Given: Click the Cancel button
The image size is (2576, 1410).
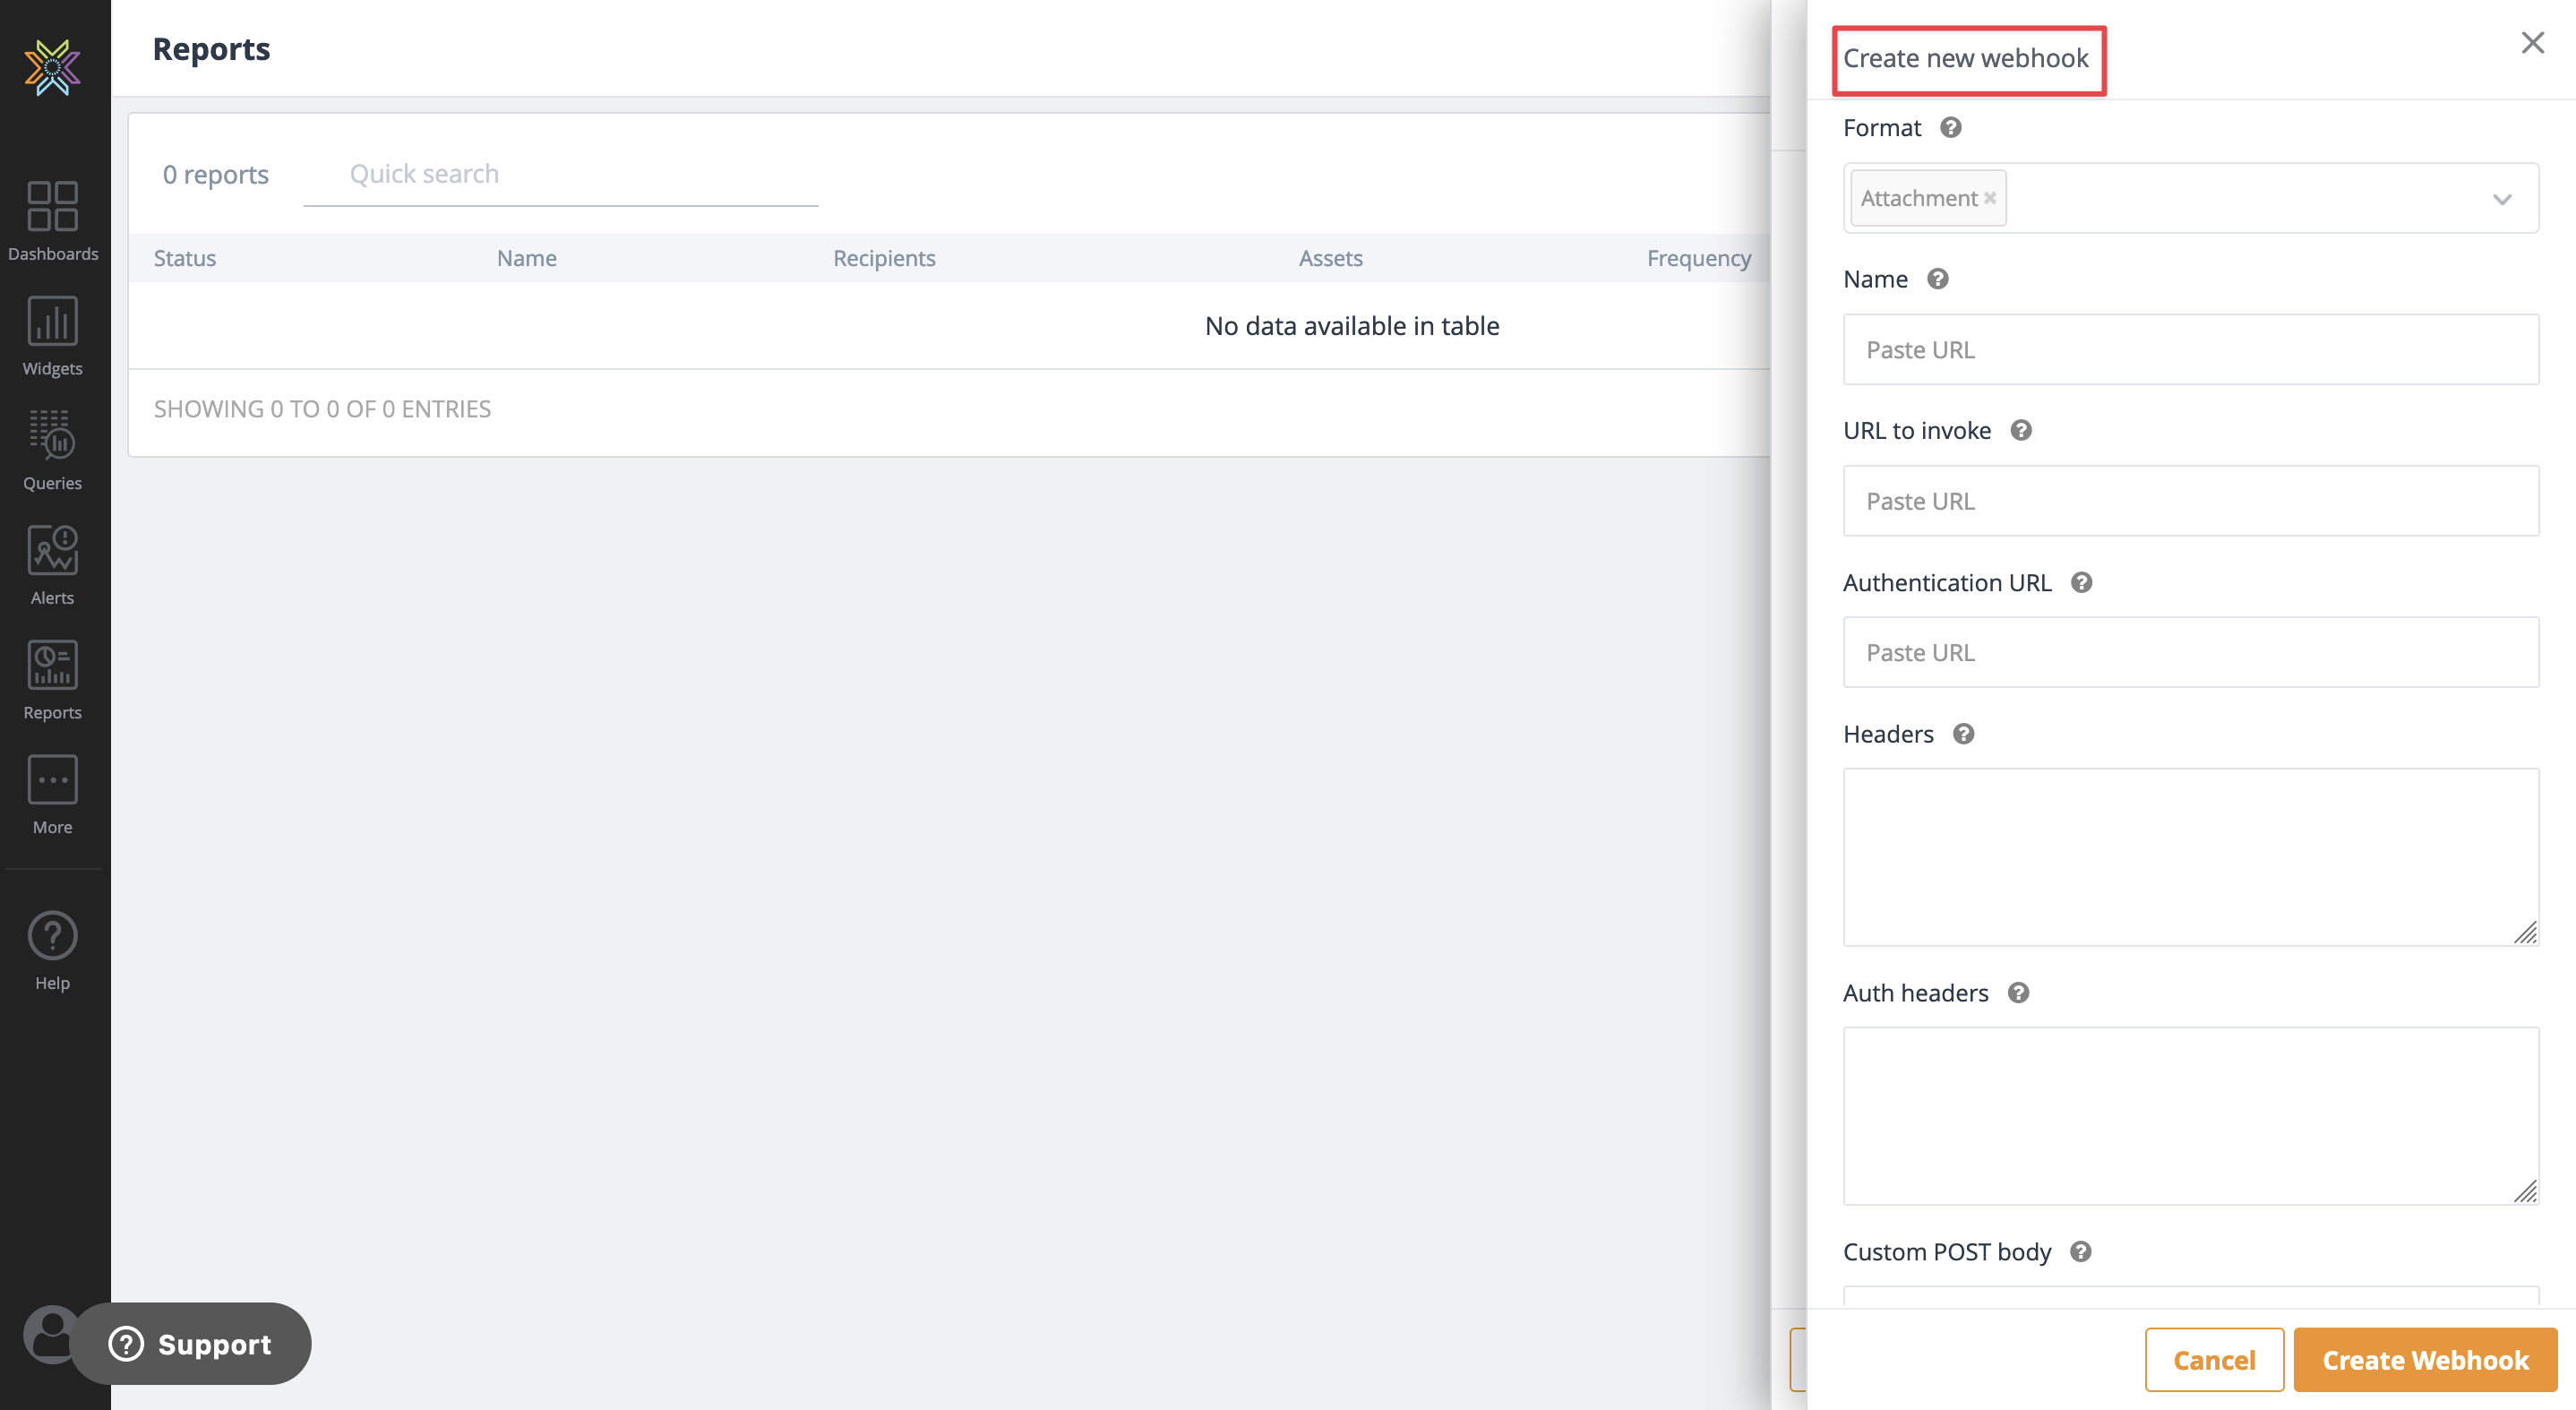Looking at the screenshot, I should (x=2213, y=1360).
